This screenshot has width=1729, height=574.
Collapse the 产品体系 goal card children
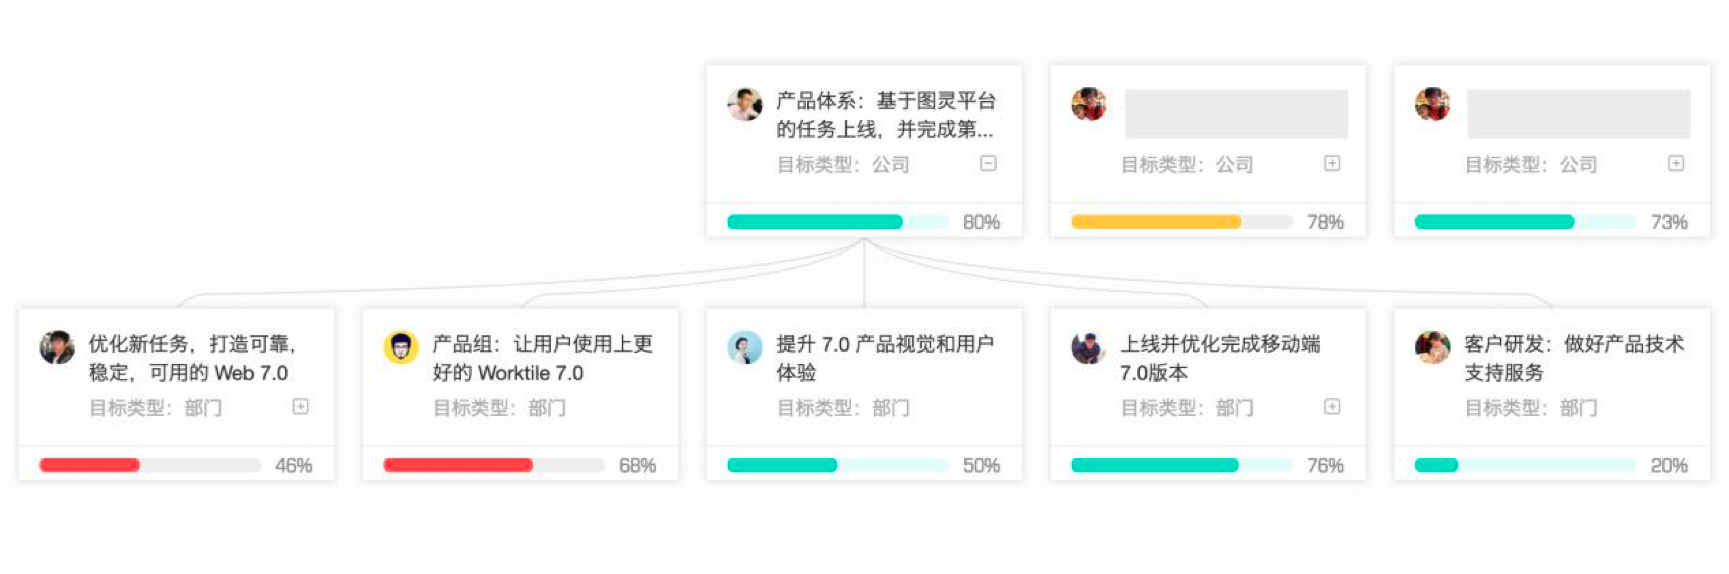pos(988,163)
